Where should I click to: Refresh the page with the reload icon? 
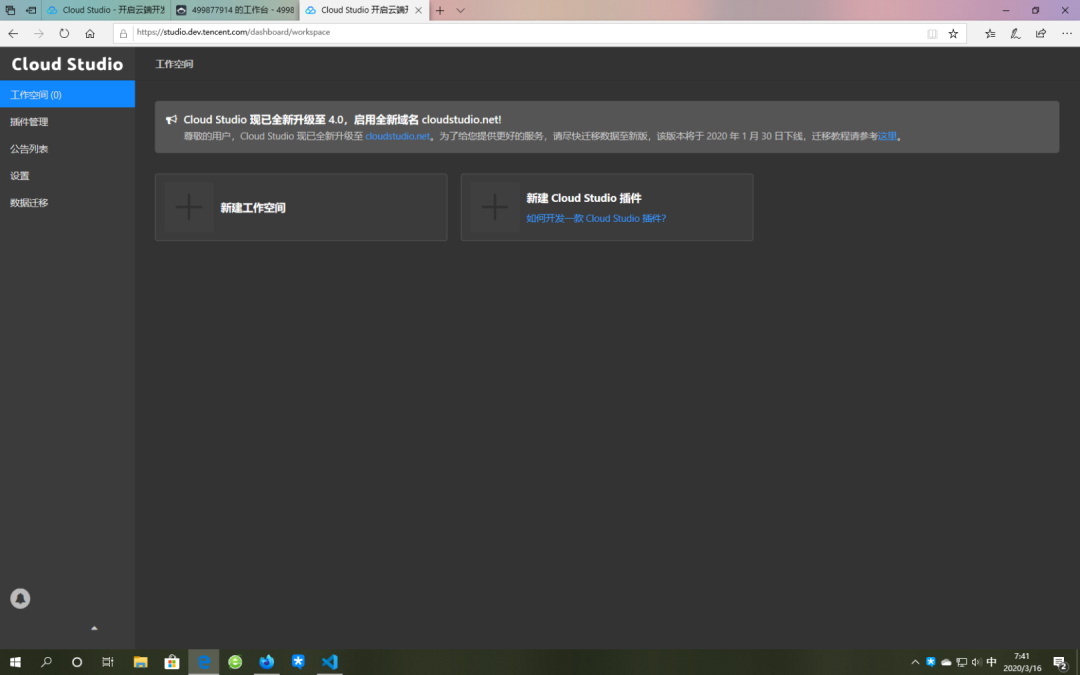pyautogui.click(x=64, y=32)
